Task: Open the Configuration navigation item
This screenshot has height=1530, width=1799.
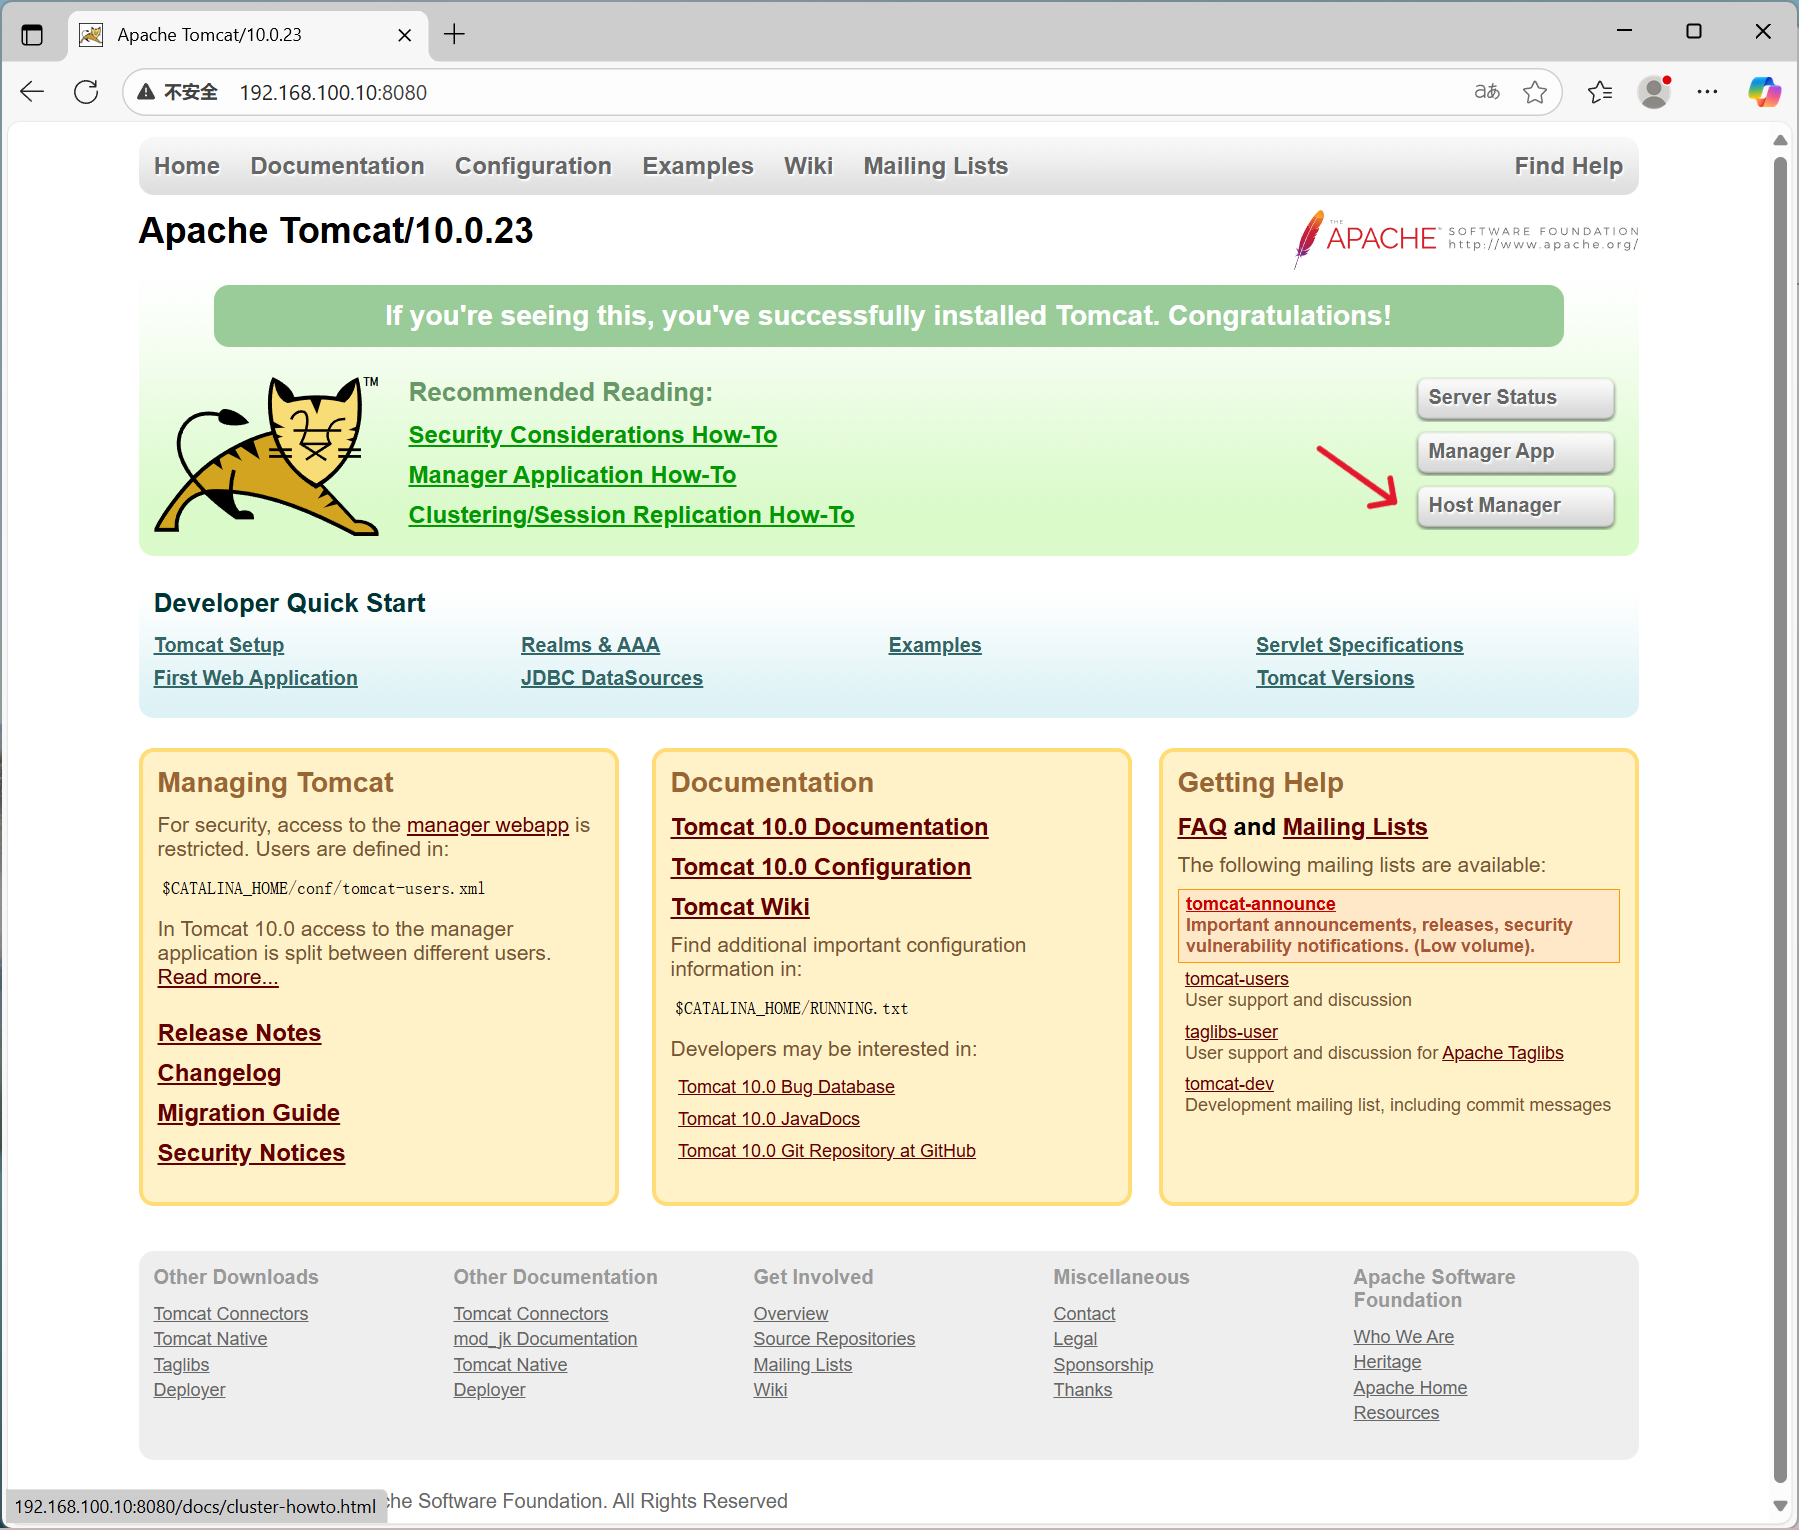Action: tap(533, 166)
